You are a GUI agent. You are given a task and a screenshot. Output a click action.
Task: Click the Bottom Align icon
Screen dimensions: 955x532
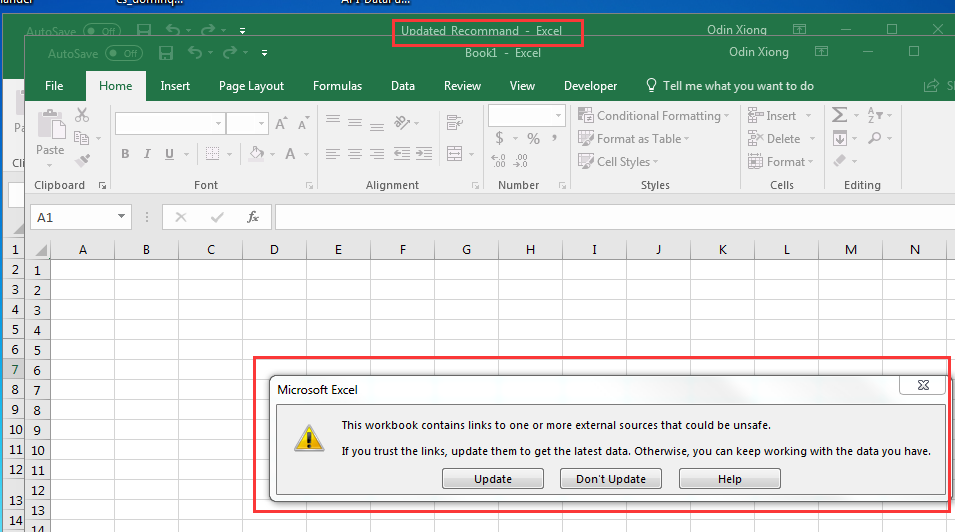[x=377, y=126]
